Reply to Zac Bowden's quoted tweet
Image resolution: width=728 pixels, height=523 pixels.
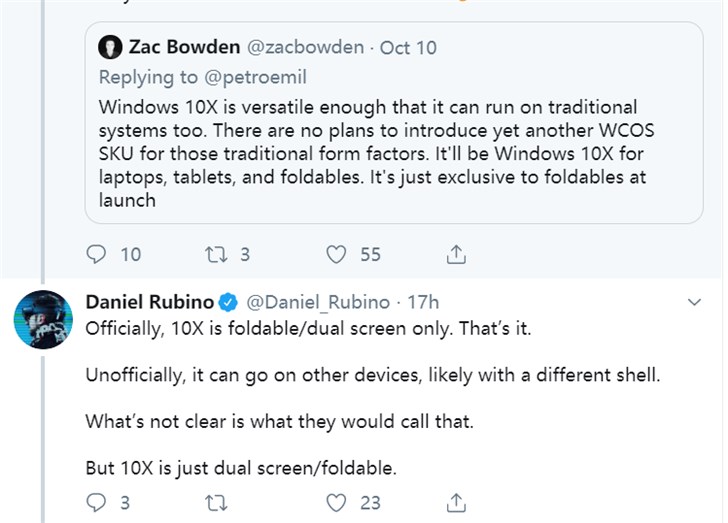(97, 254)
